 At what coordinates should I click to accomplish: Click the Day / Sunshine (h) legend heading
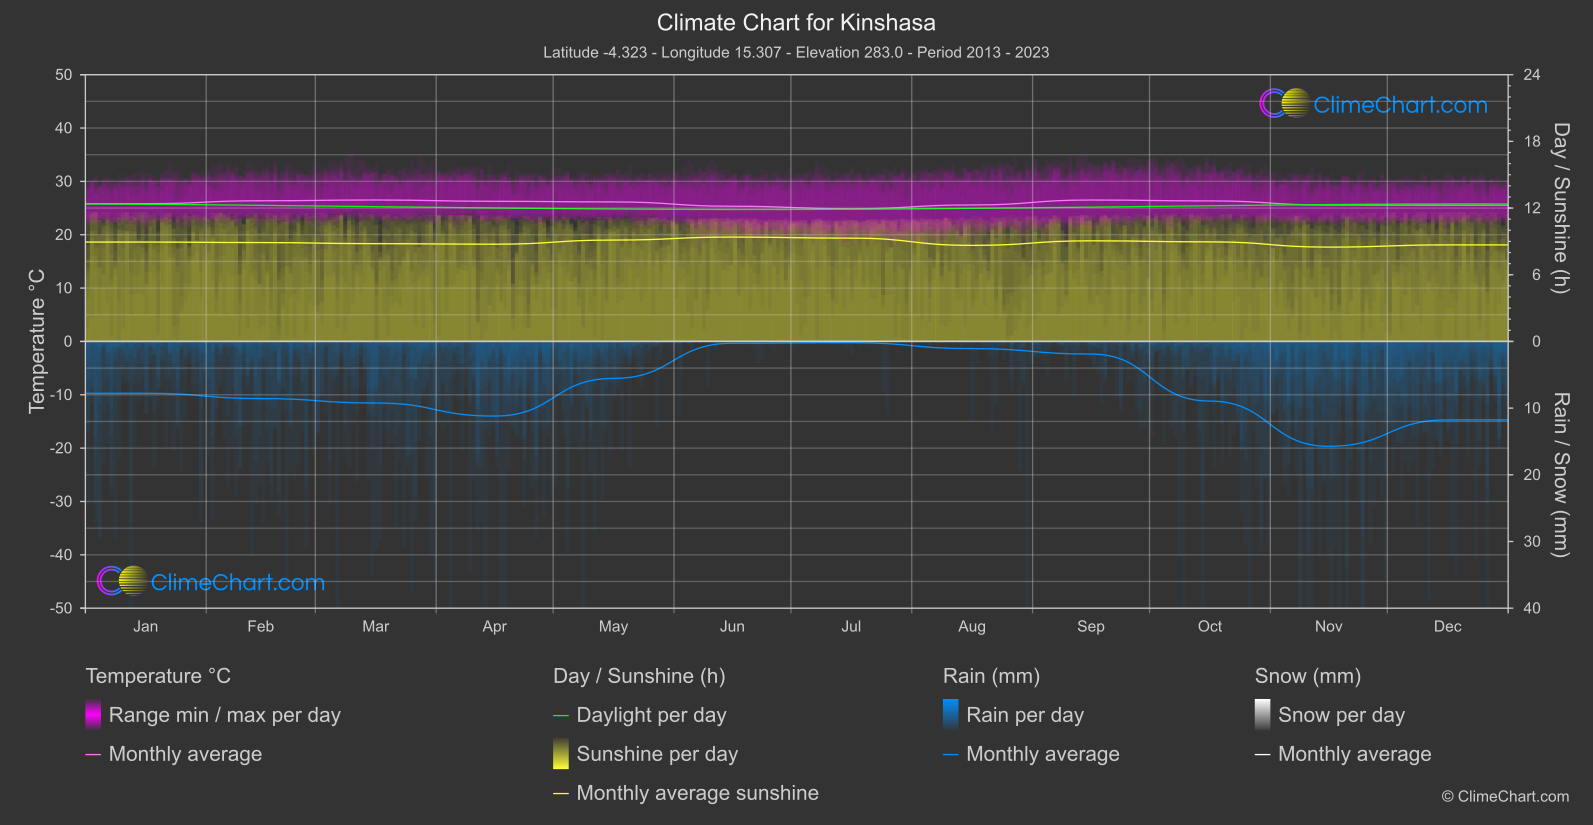(639, 676)
